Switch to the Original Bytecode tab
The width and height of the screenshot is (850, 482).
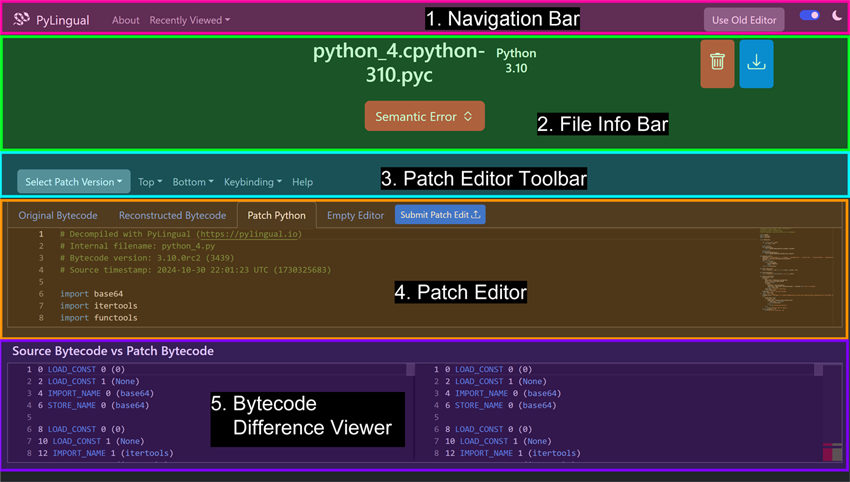click(58, 215)
